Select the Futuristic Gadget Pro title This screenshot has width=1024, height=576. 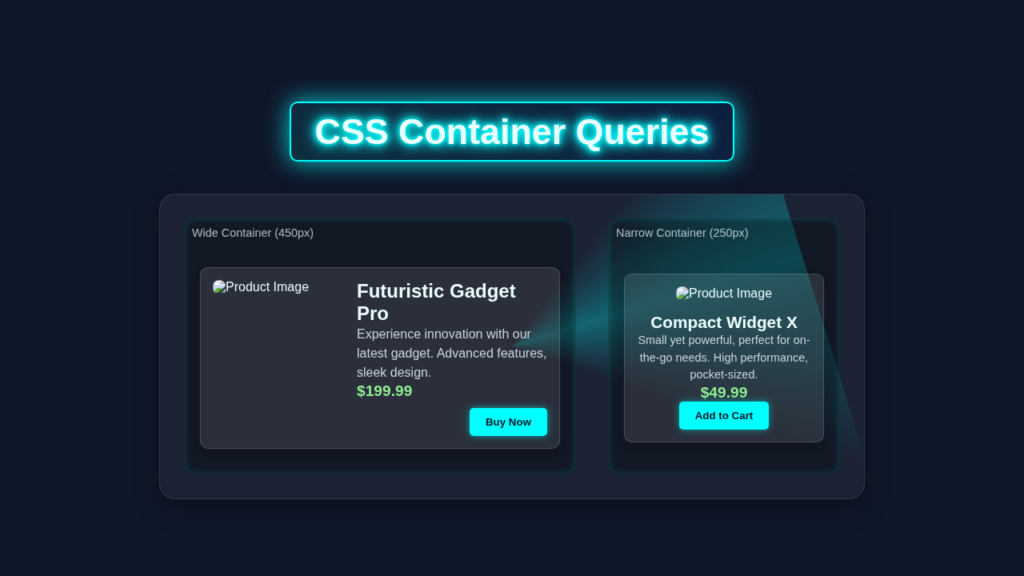[436, 302]
